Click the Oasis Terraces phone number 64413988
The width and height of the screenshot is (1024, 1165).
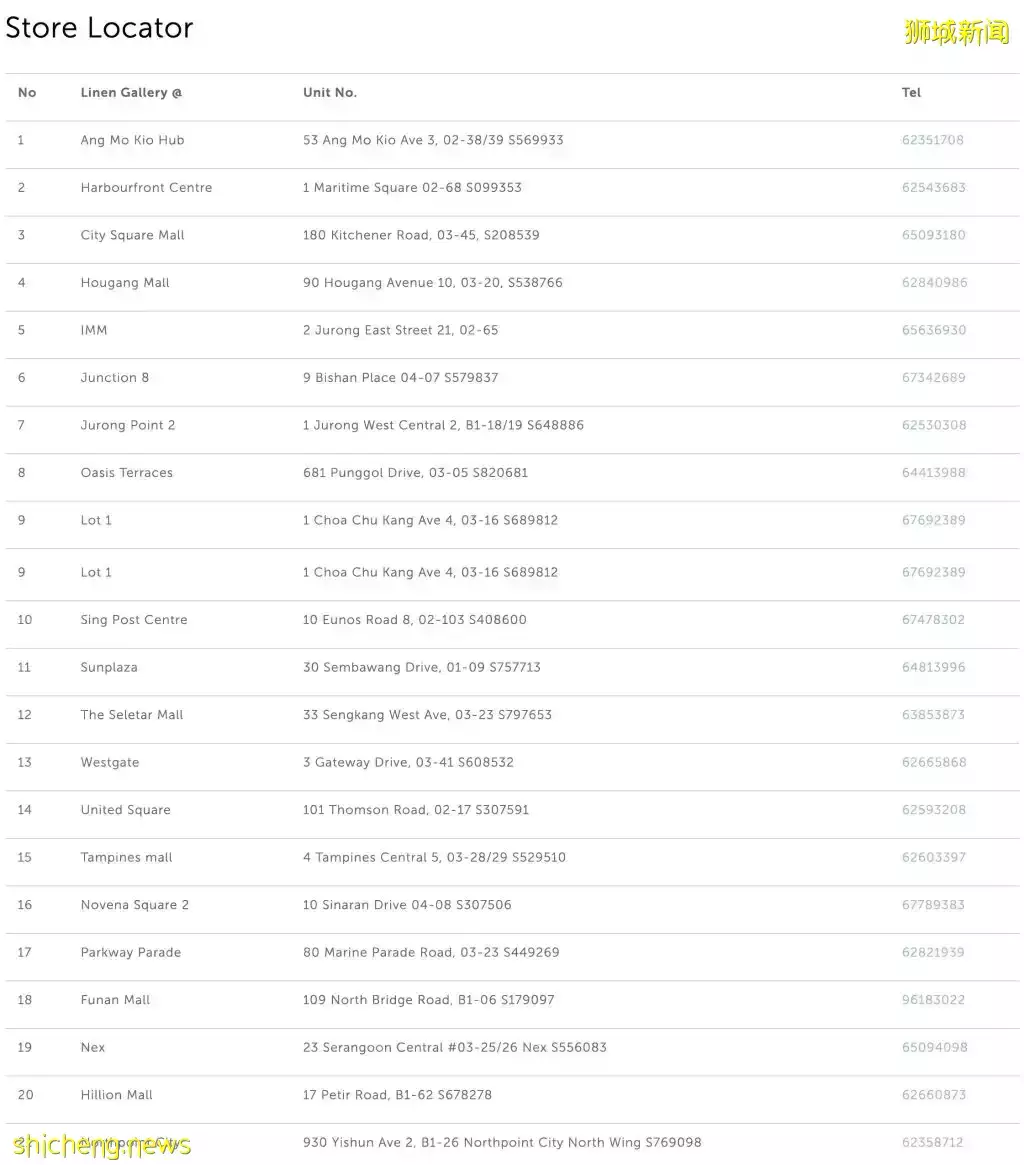[x=933, y=473]
